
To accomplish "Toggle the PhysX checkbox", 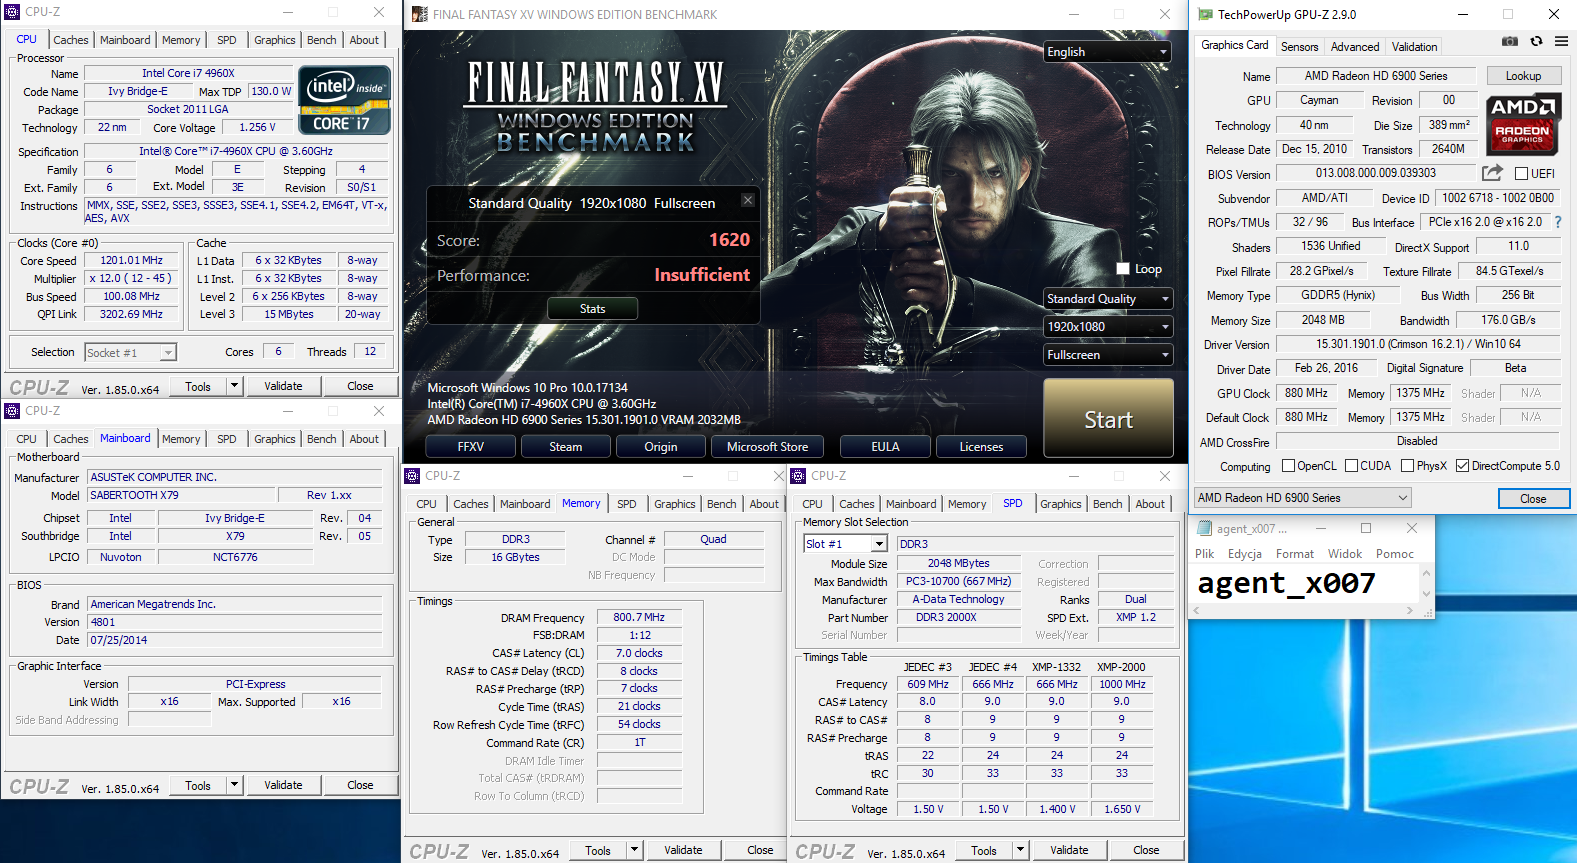I will click(x=1407, y=466).
